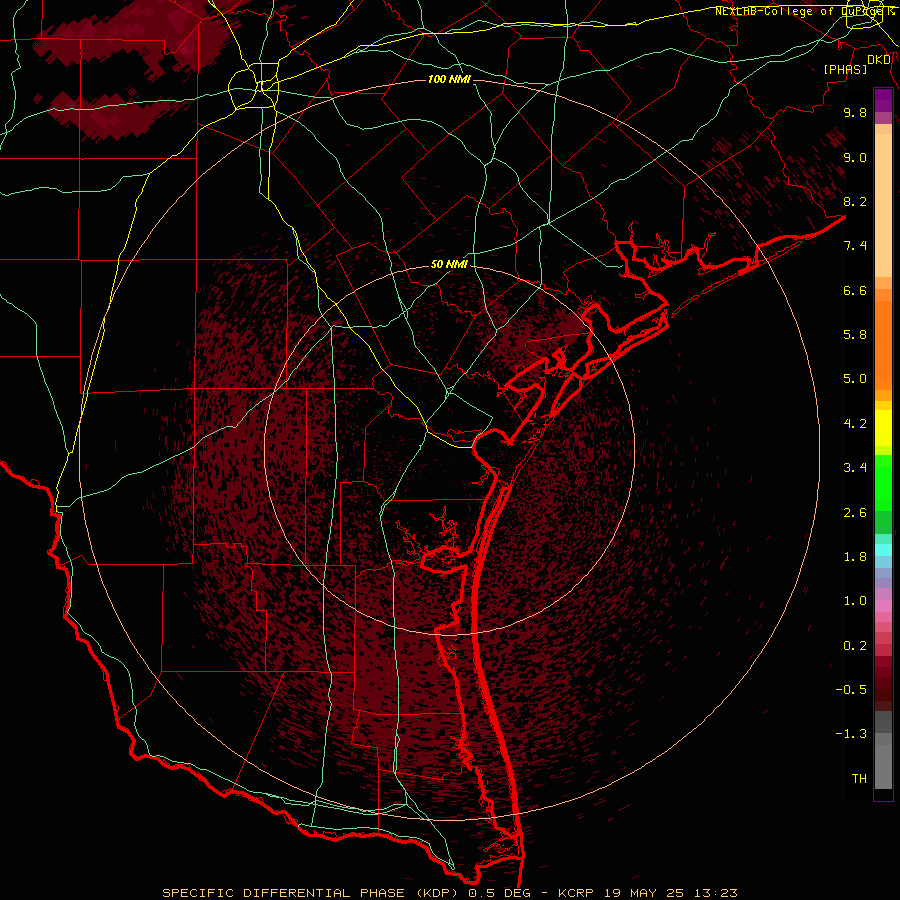Viewport: 900px width, 900px height.
Task: Click the KCRP timestamp 19 MAY 25 13:23
Action: click(x=647, y=893)
